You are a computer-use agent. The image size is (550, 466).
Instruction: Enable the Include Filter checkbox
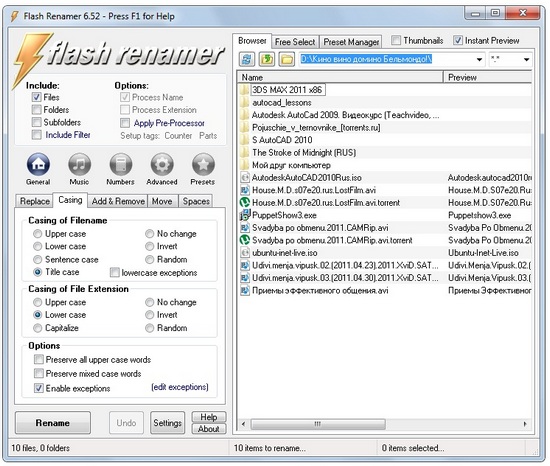(x=36, y=135)
